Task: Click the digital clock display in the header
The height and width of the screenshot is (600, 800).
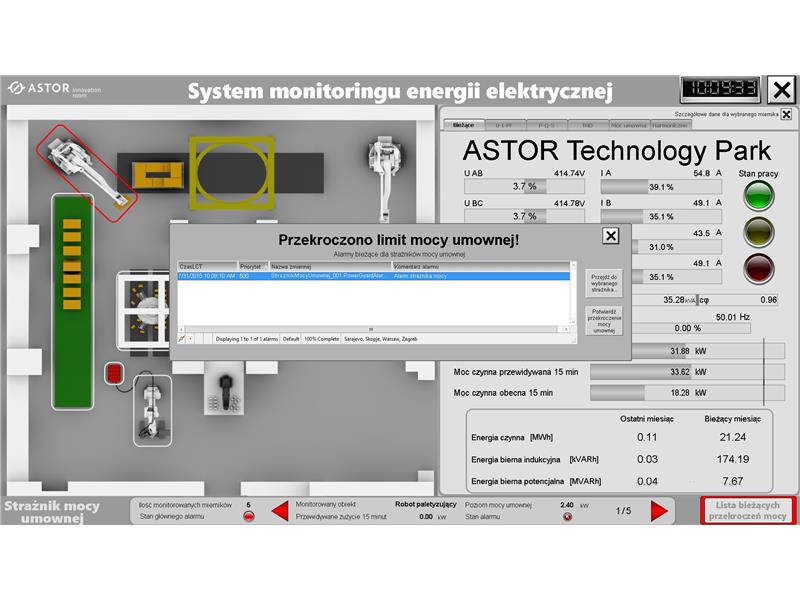Action: 720,89
